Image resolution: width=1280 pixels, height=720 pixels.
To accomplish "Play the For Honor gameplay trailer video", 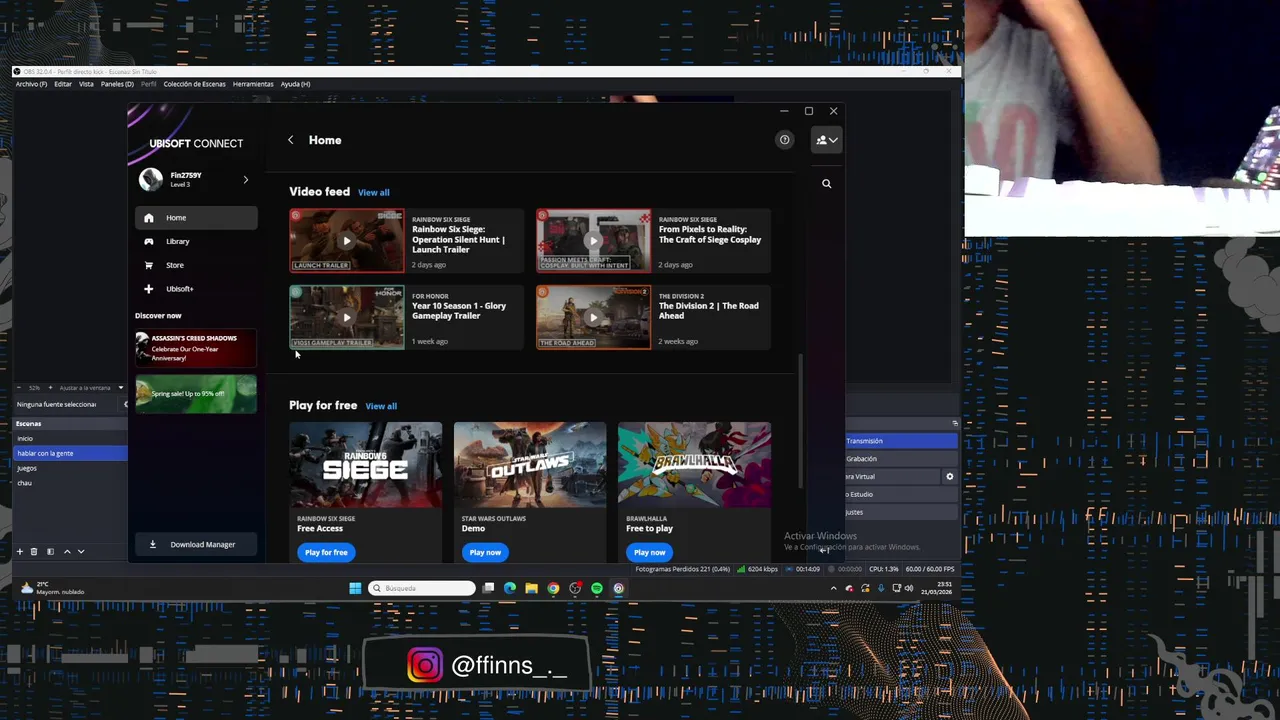I will (347, 317).
